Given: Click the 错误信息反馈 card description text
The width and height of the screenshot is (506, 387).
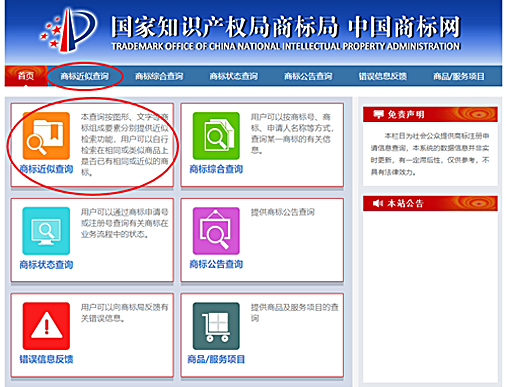Looking at the screenshot, I should pyautogui.click(x=125, y=312).
